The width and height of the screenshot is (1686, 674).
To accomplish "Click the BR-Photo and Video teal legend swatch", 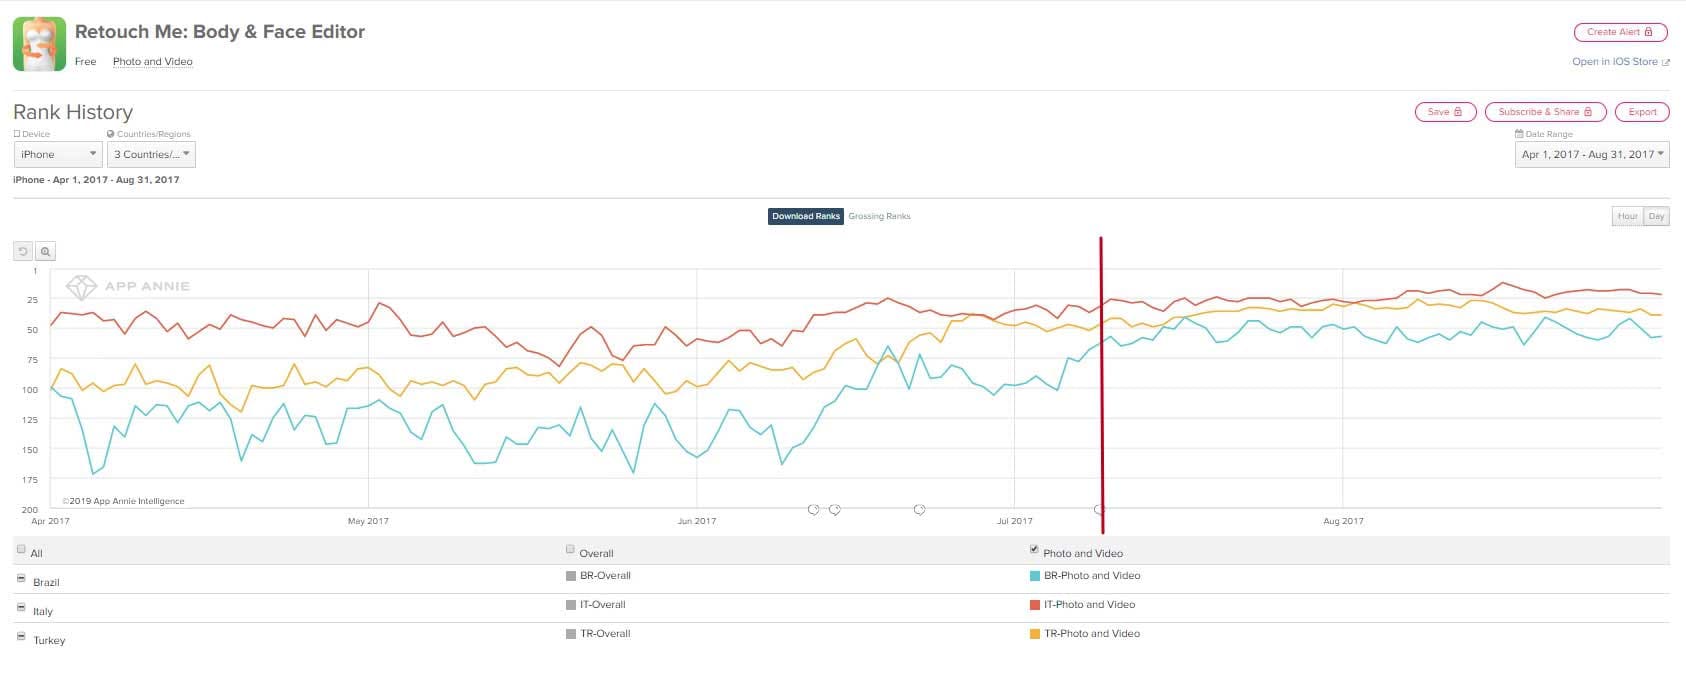I will 1035,576.
